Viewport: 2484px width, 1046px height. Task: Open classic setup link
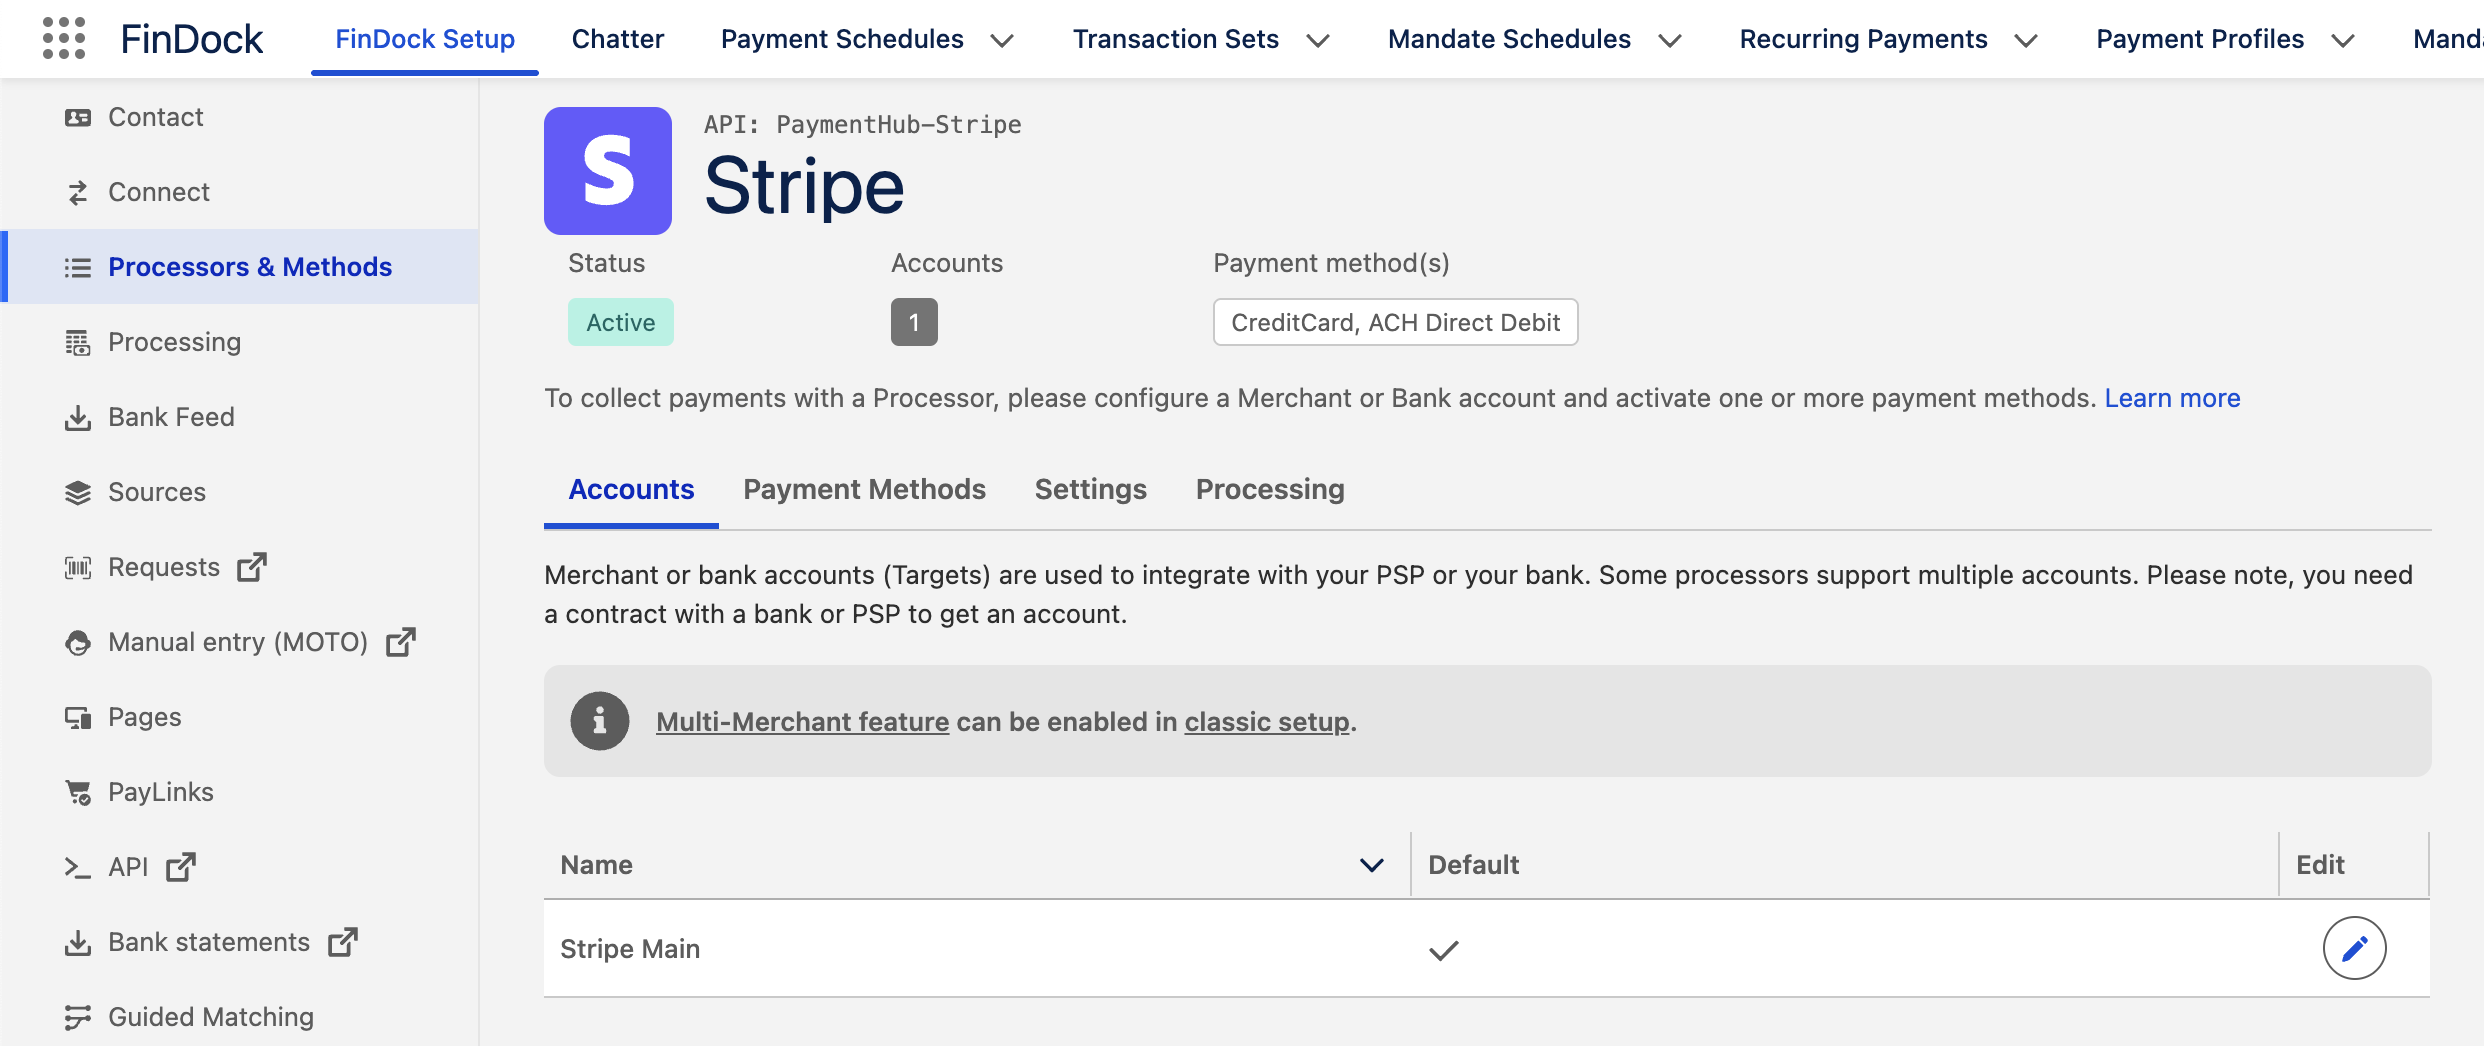click(1265, 721)
